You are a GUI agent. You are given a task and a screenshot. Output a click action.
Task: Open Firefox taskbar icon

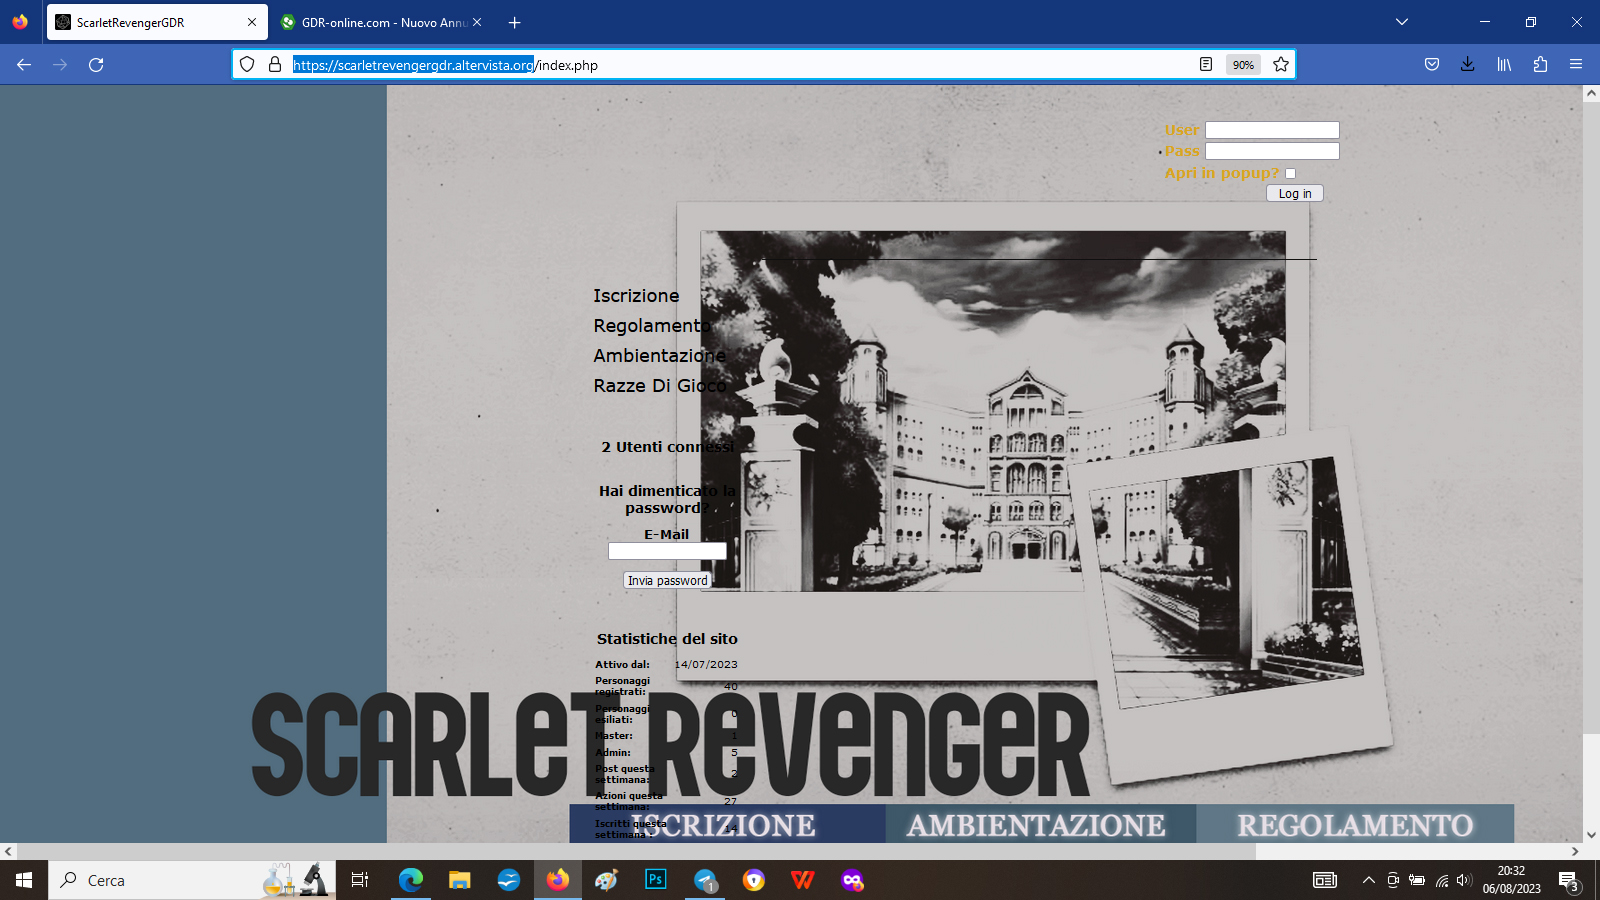tap(557, 880)
